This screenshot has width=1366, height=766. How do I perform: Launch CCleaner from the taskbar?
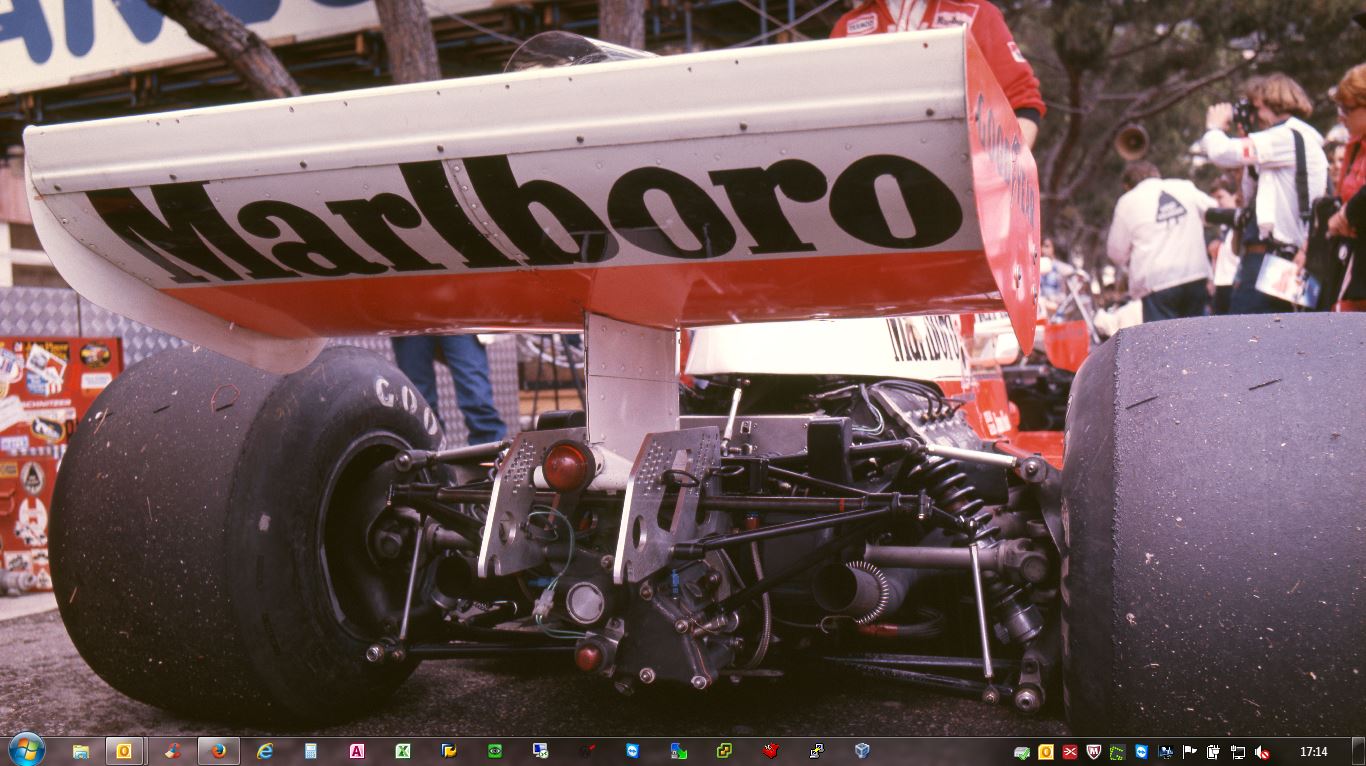point(172,751)
